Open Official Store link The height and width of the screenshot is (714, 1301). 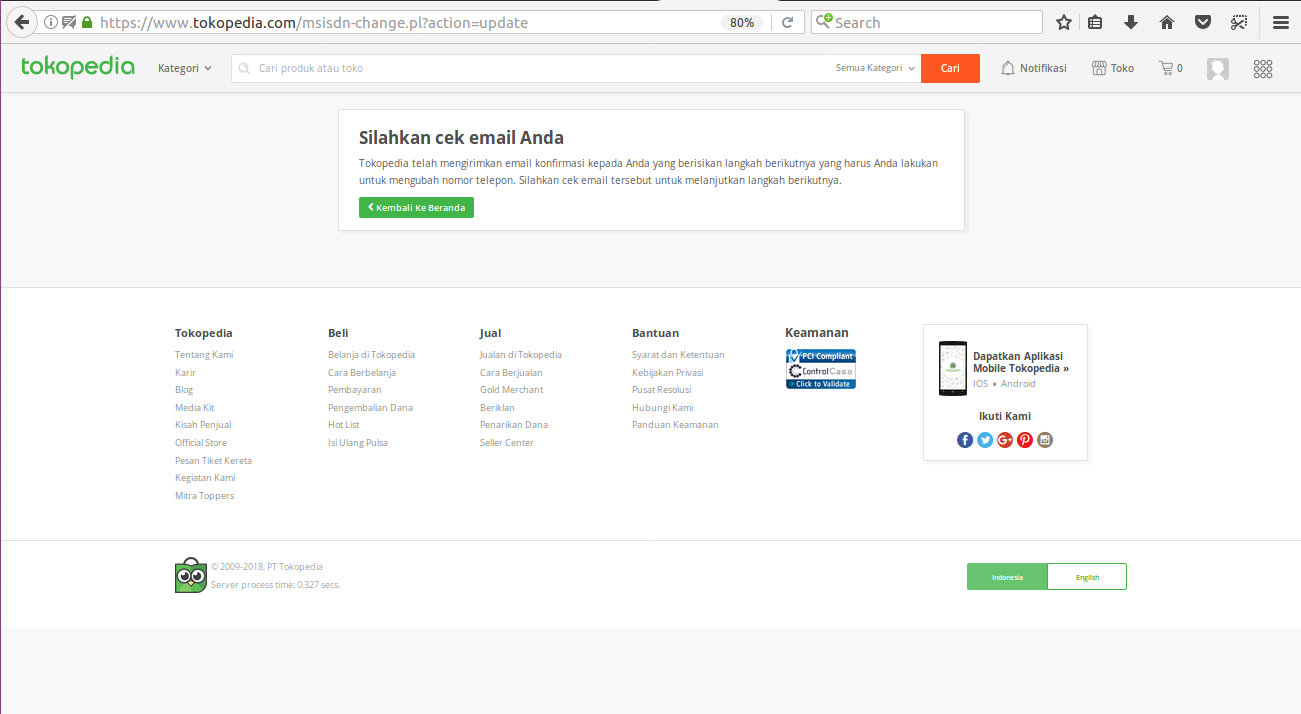point(201,443)
